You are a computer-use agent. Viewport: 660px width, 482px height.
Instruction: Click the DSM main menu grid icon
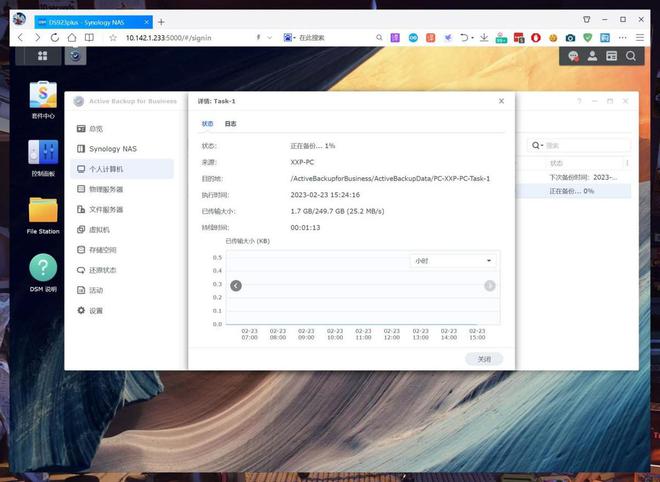coord(43,56)
